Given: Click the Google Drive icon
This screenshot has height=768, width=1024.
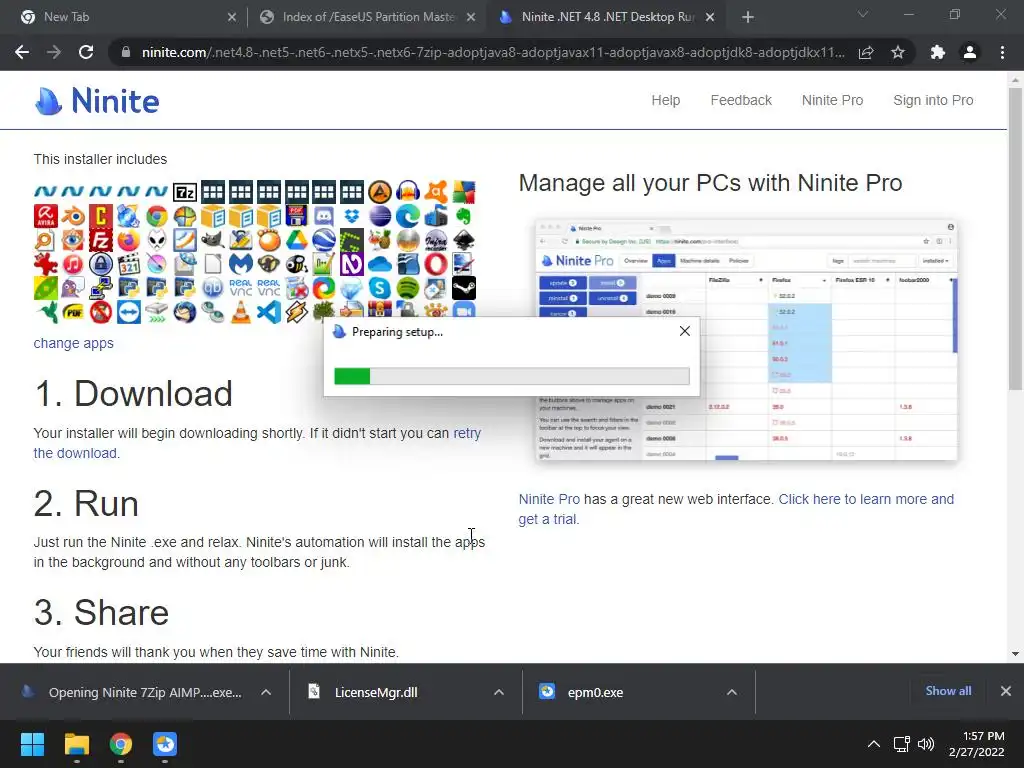Looking at the screenshot, I should tap(296, 240).
